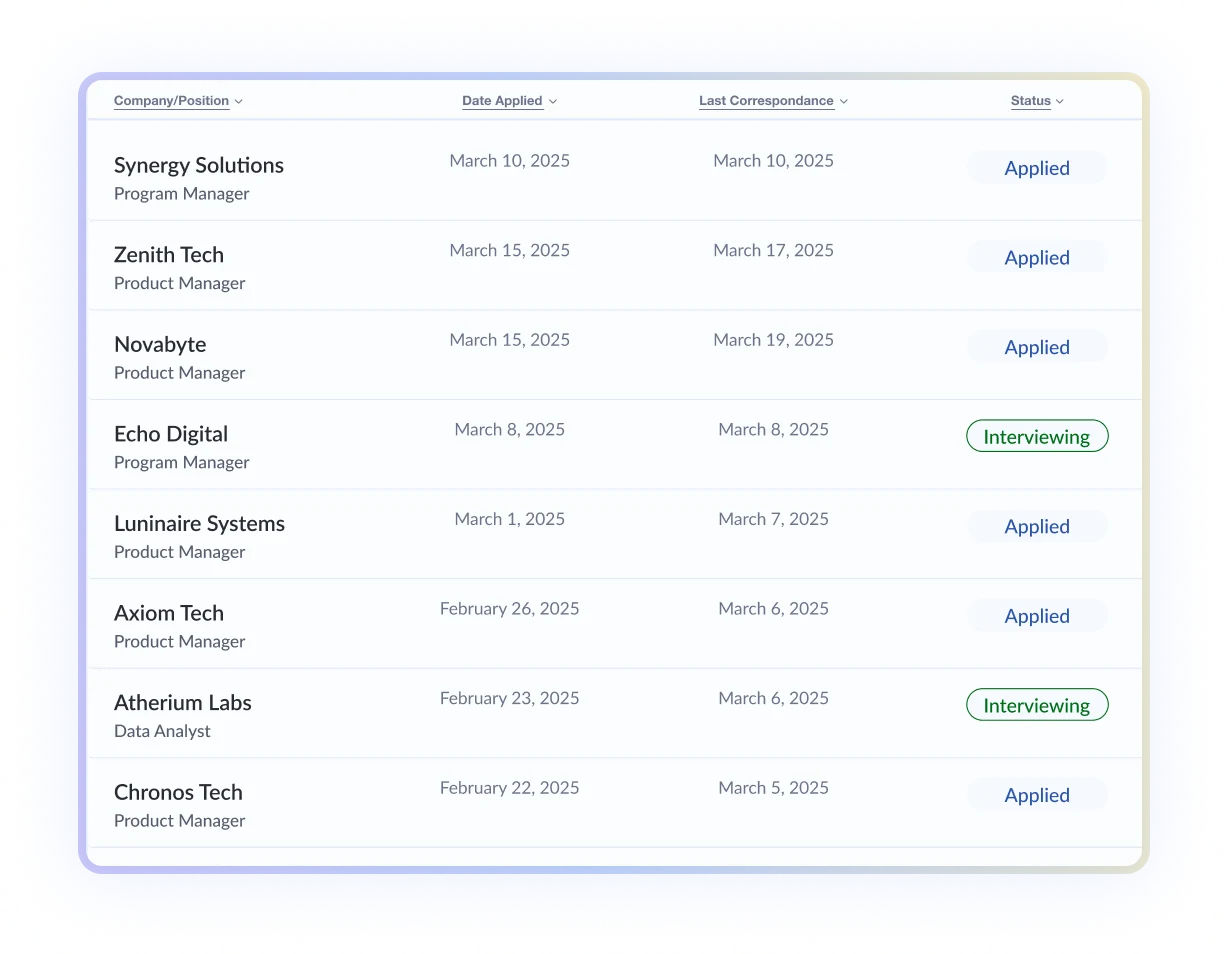Select the Zenith Tech company name
The height and width of the screenshot is (954, 1224).
[169, 255]
